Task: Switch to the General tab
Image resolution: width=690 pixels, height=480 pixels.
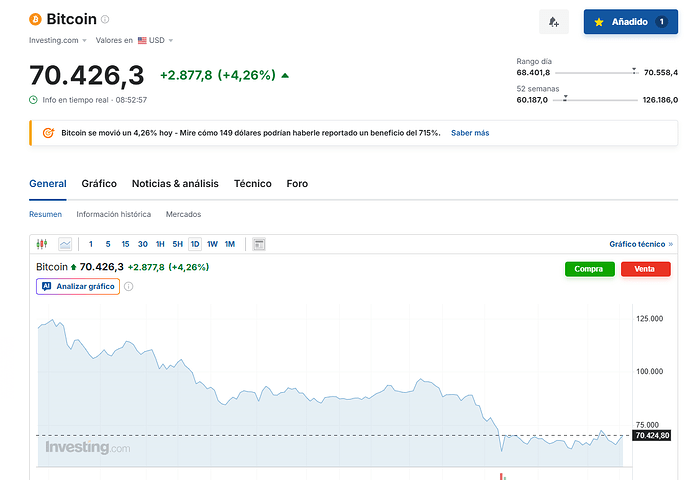Action: pyautogui.click(x=48, y=183)
